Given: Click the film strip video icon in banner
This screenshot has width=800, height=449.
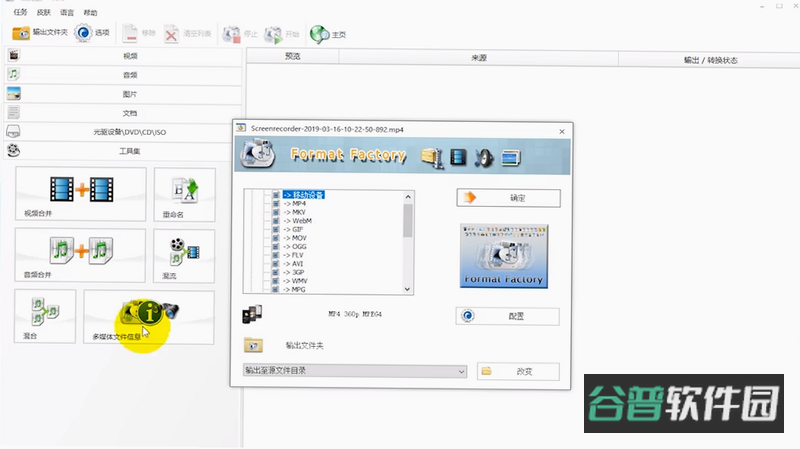Looking at the screenshot, I should coord(458,158).
